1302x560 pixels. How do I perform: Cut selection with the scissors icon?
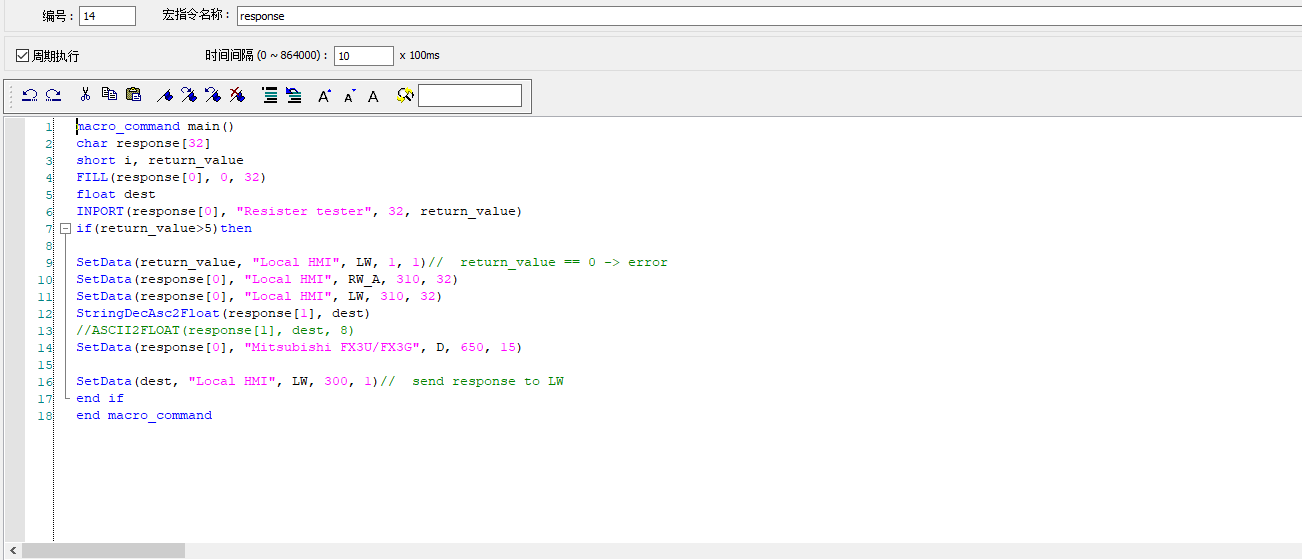click(x=85, y=95)
